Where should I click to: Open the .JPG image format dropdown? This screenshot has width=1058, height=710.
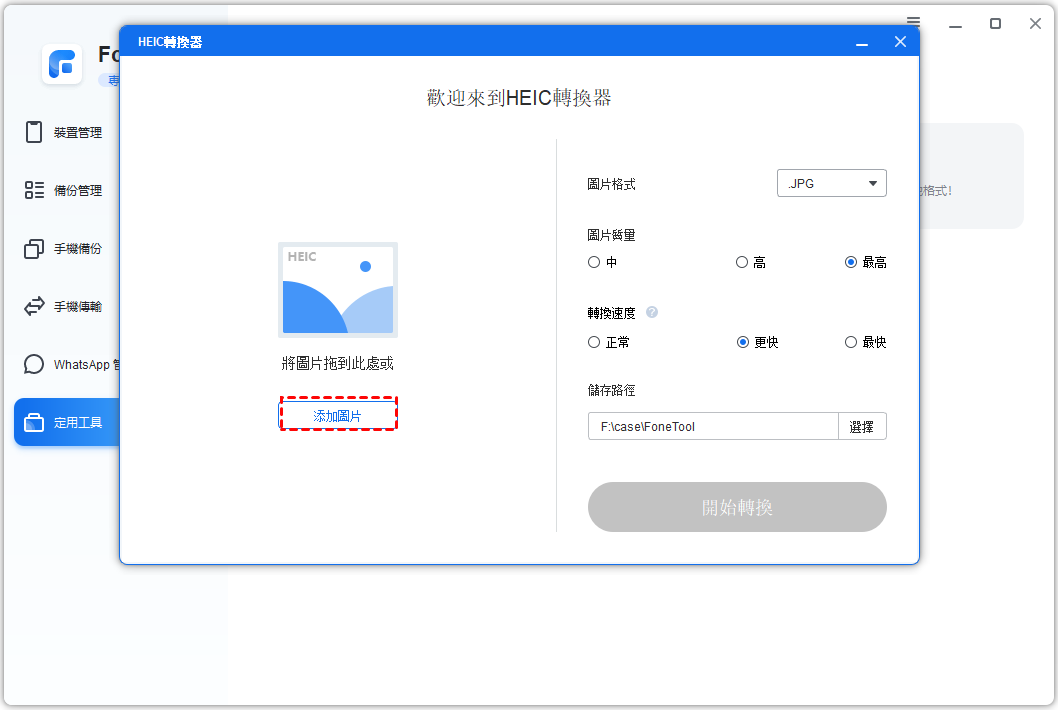(831, 183)
